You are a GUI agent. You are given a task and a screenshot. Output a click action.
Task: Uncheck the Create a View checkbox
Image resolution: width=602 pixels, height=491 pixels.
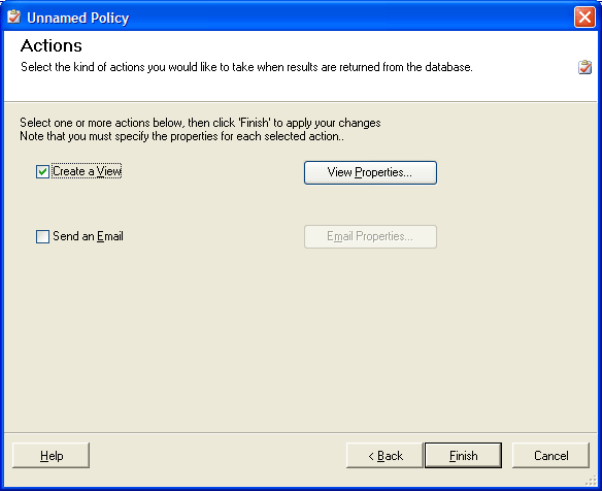[42, 172]
